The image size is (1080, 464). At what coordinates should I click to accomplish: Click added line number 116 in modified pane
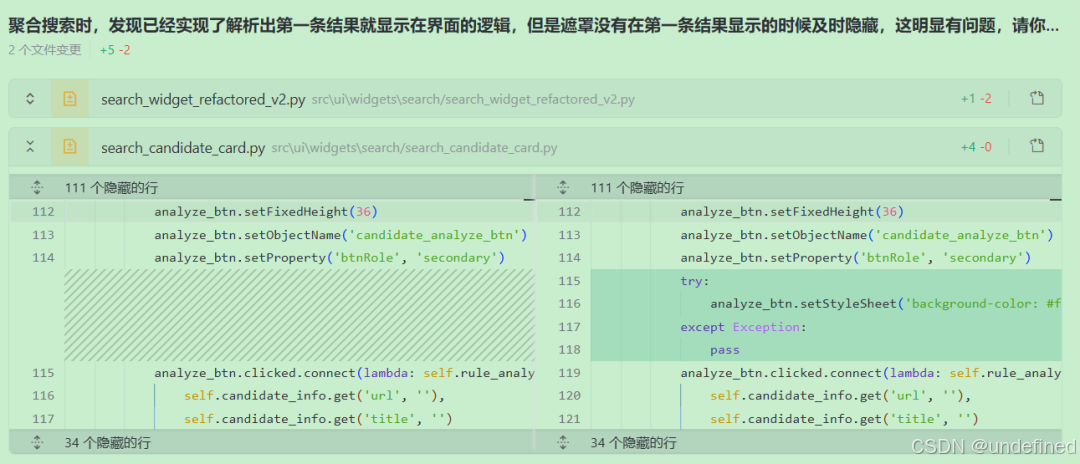tap(568, 304)
